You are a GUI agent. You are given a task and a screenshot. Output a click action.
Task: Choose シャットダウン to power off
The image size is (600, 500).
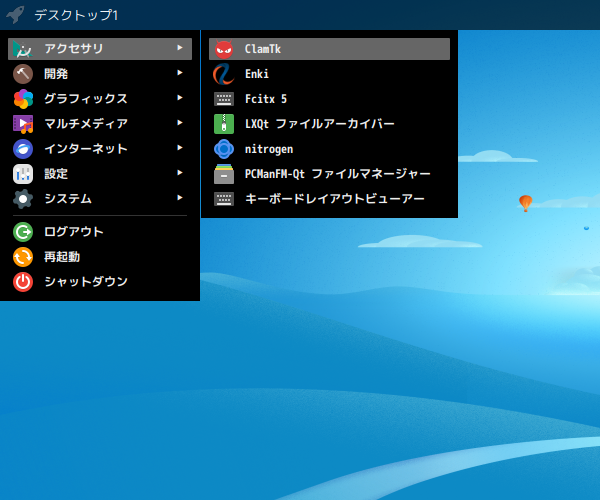100,282
